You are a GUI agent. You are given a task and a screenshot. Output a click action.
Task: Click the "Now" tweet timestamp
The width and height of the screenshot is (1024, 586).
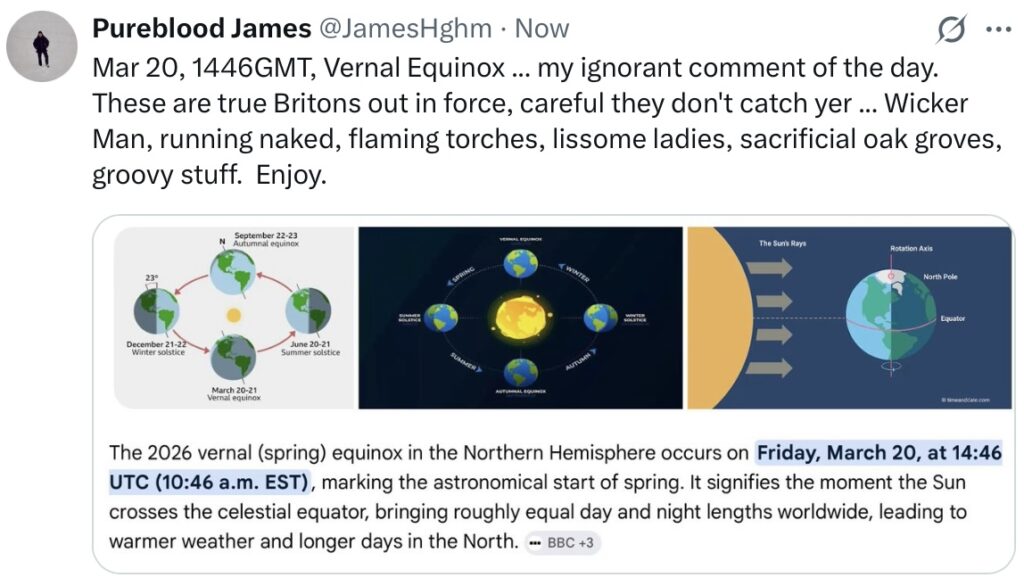tap(542, 30)
